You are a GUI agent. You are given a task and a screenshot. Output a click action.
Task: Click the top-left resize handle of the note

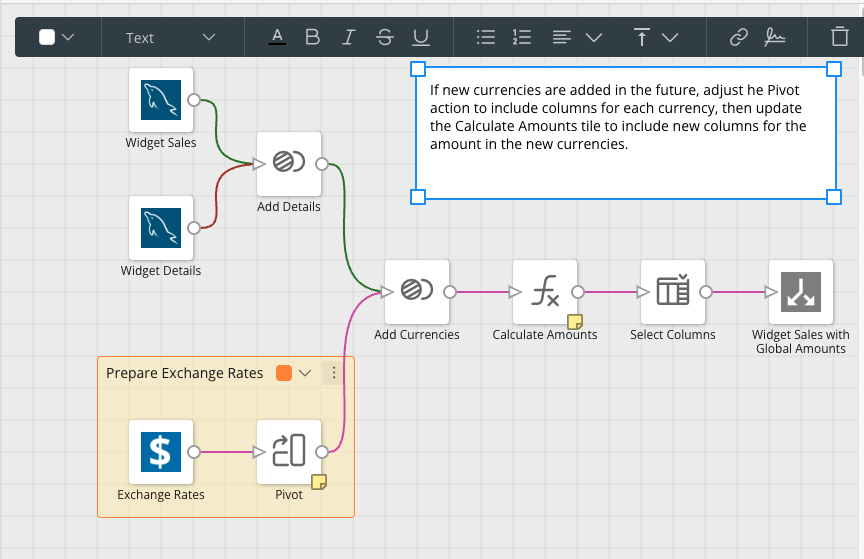coord(418,69)
